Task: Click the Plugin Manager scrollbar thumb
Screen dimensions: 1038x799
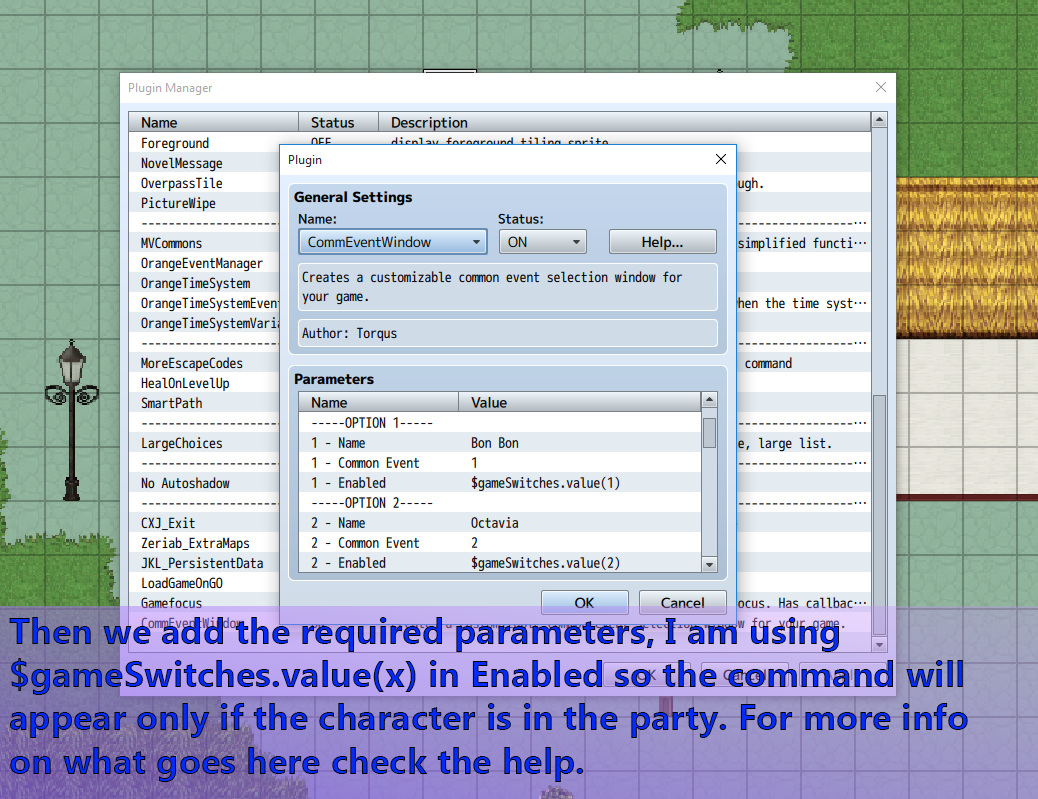Action: tap(879, 514)
